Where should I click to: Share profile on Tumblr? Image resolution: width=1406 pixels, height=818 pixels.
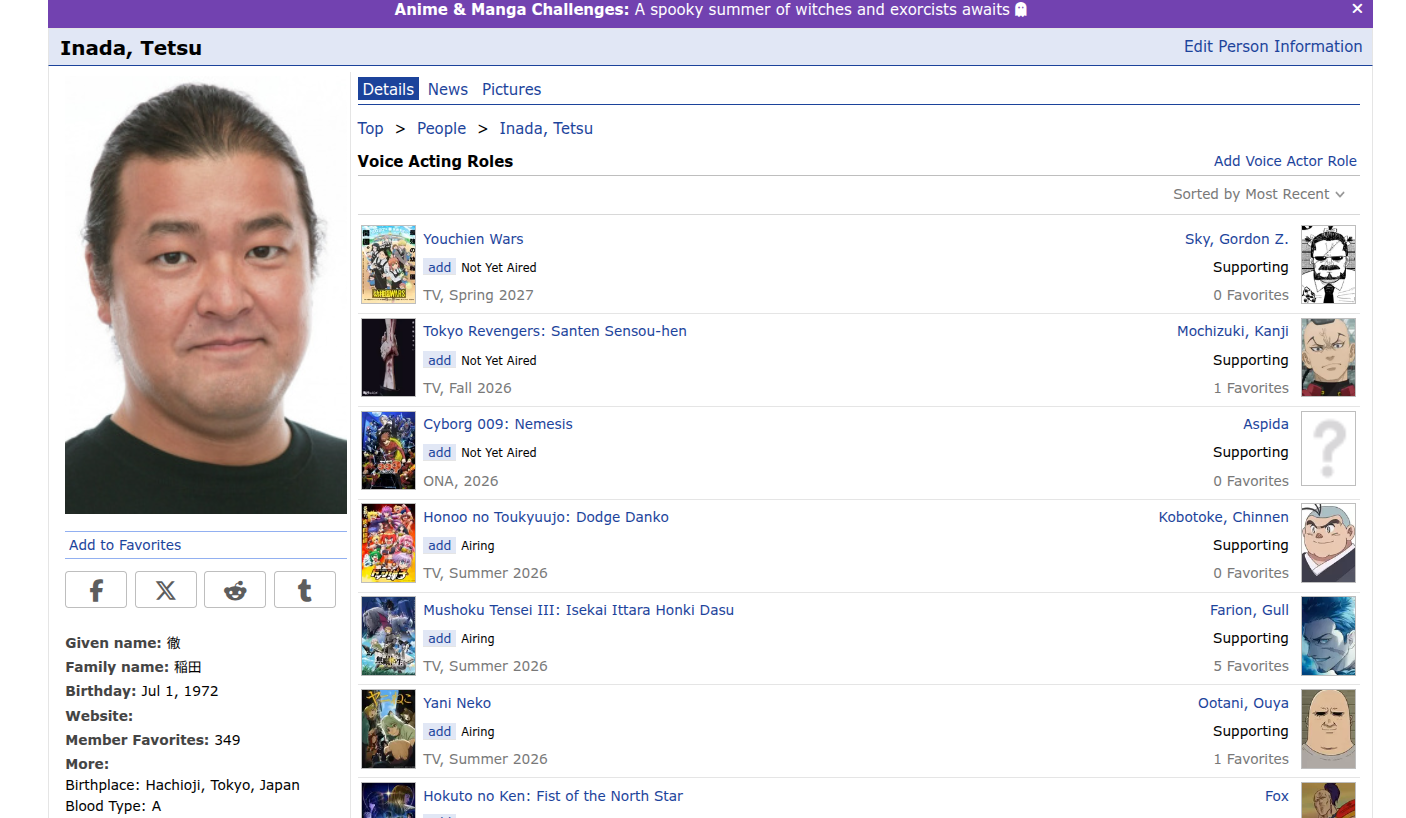[x=305, y=590]
